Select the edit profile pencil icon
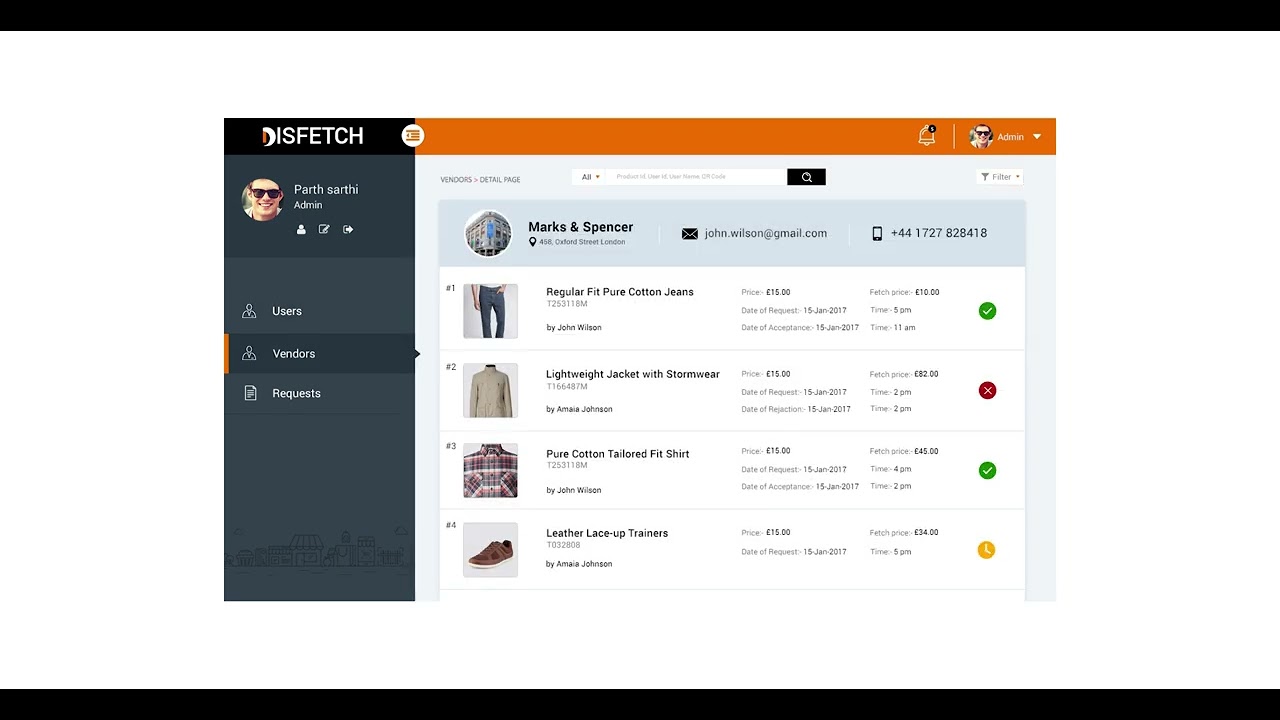This screenshot has width=1280, height=720. pos(324,229)
